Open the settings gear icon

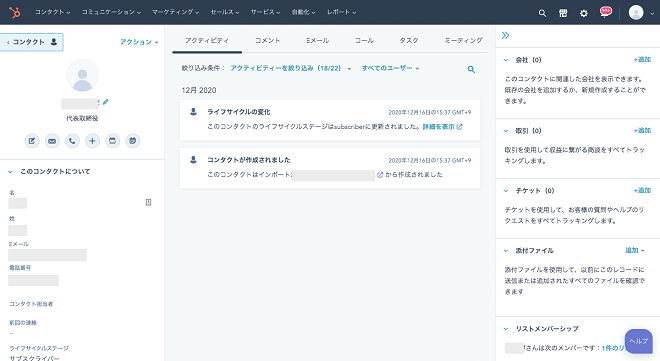click(x=584, y=13)
